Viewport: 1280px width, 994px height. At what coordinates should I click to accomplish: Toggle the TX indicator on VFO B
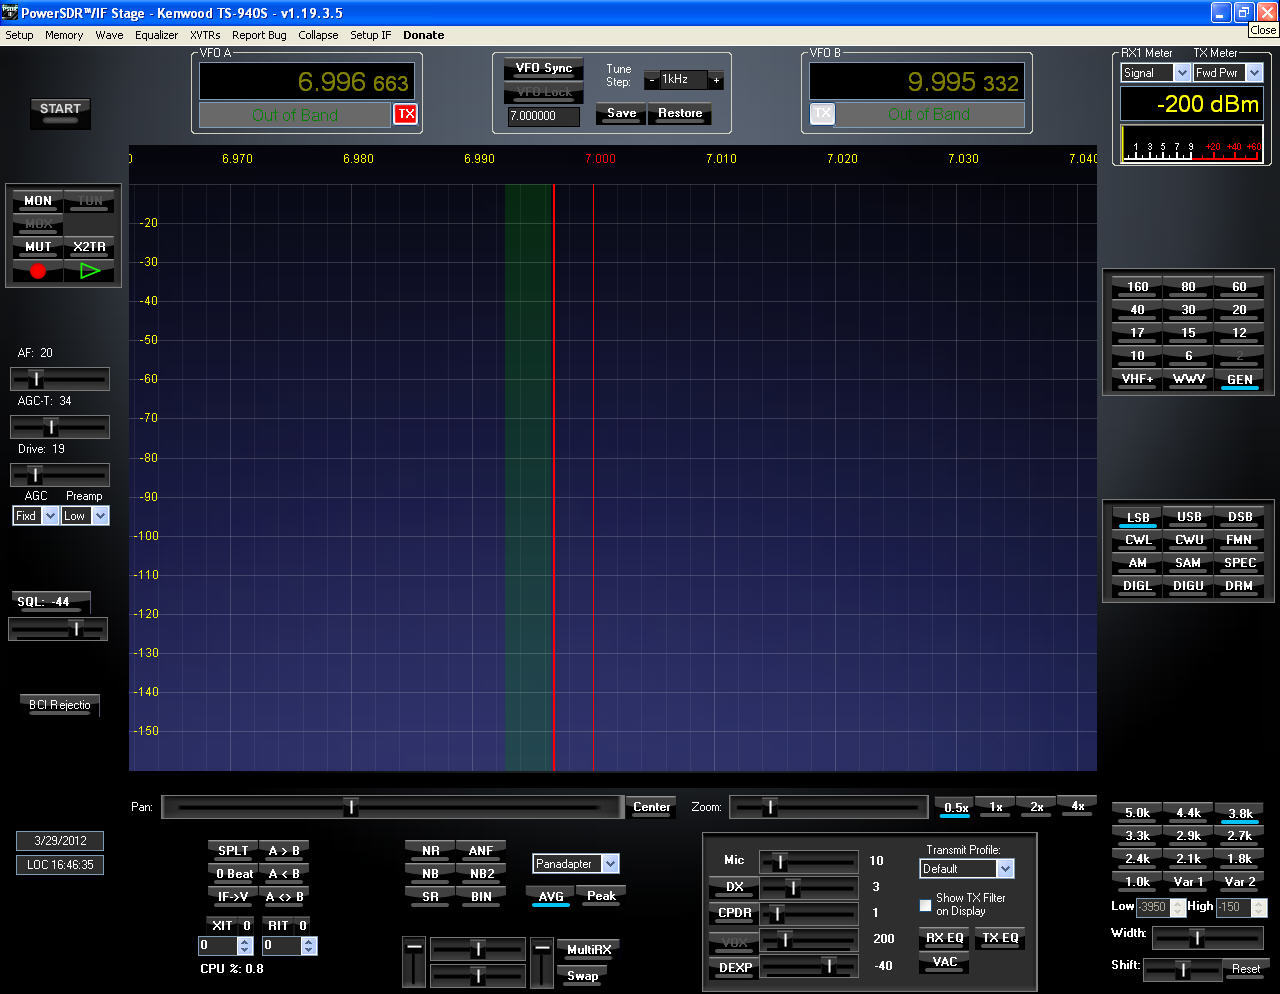(x=821, y=113)
